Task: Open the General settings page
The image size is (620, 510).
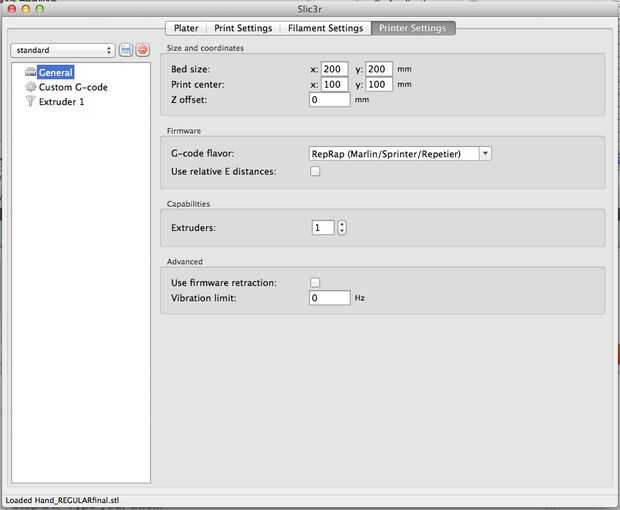Action: tap(55, 72)
